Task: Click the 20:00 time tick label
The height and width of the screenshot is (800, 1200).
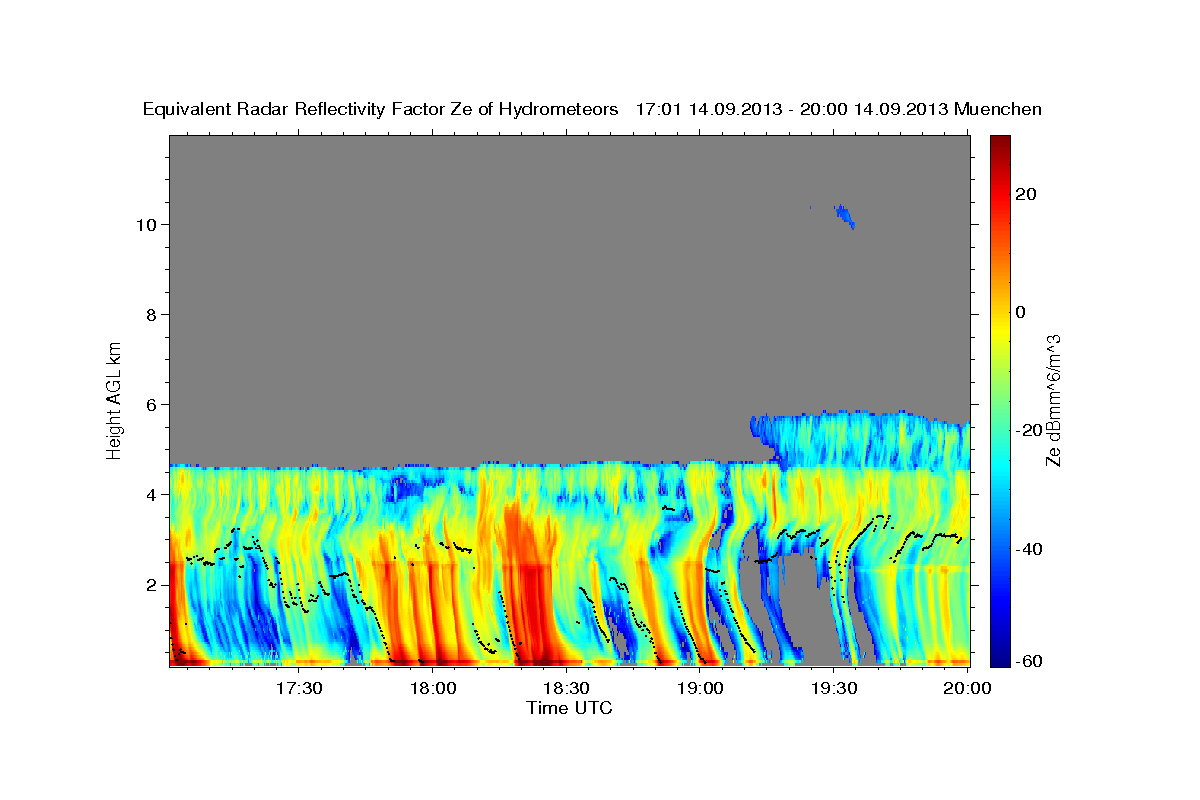Action: (x=967, y=688)
